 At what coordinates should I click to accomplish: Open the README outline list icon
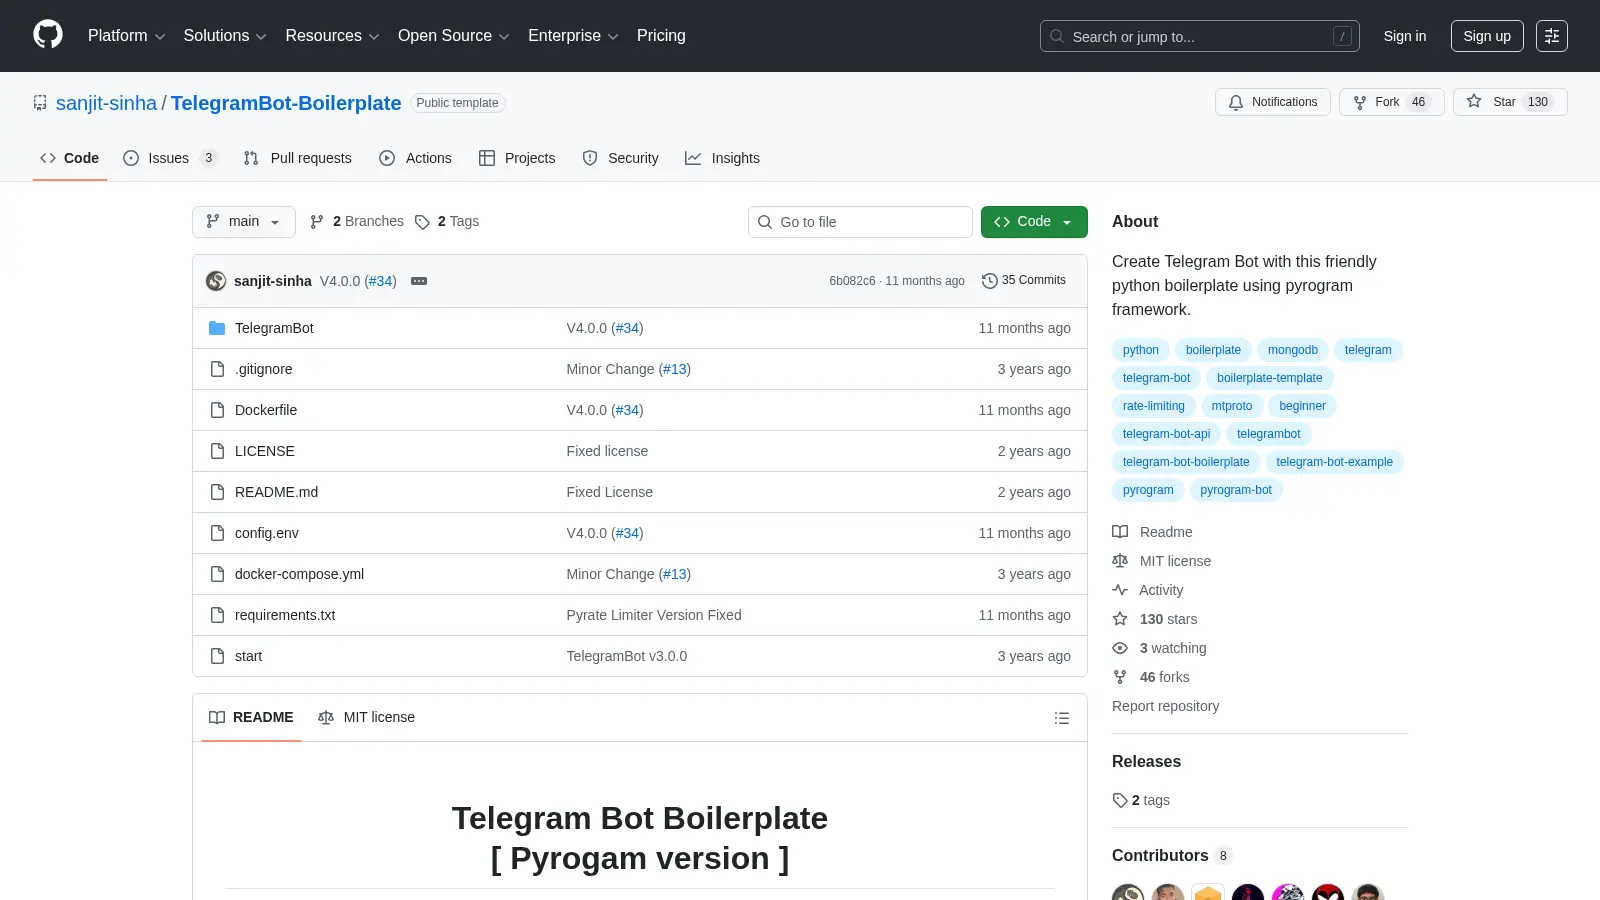point(1062,718)
